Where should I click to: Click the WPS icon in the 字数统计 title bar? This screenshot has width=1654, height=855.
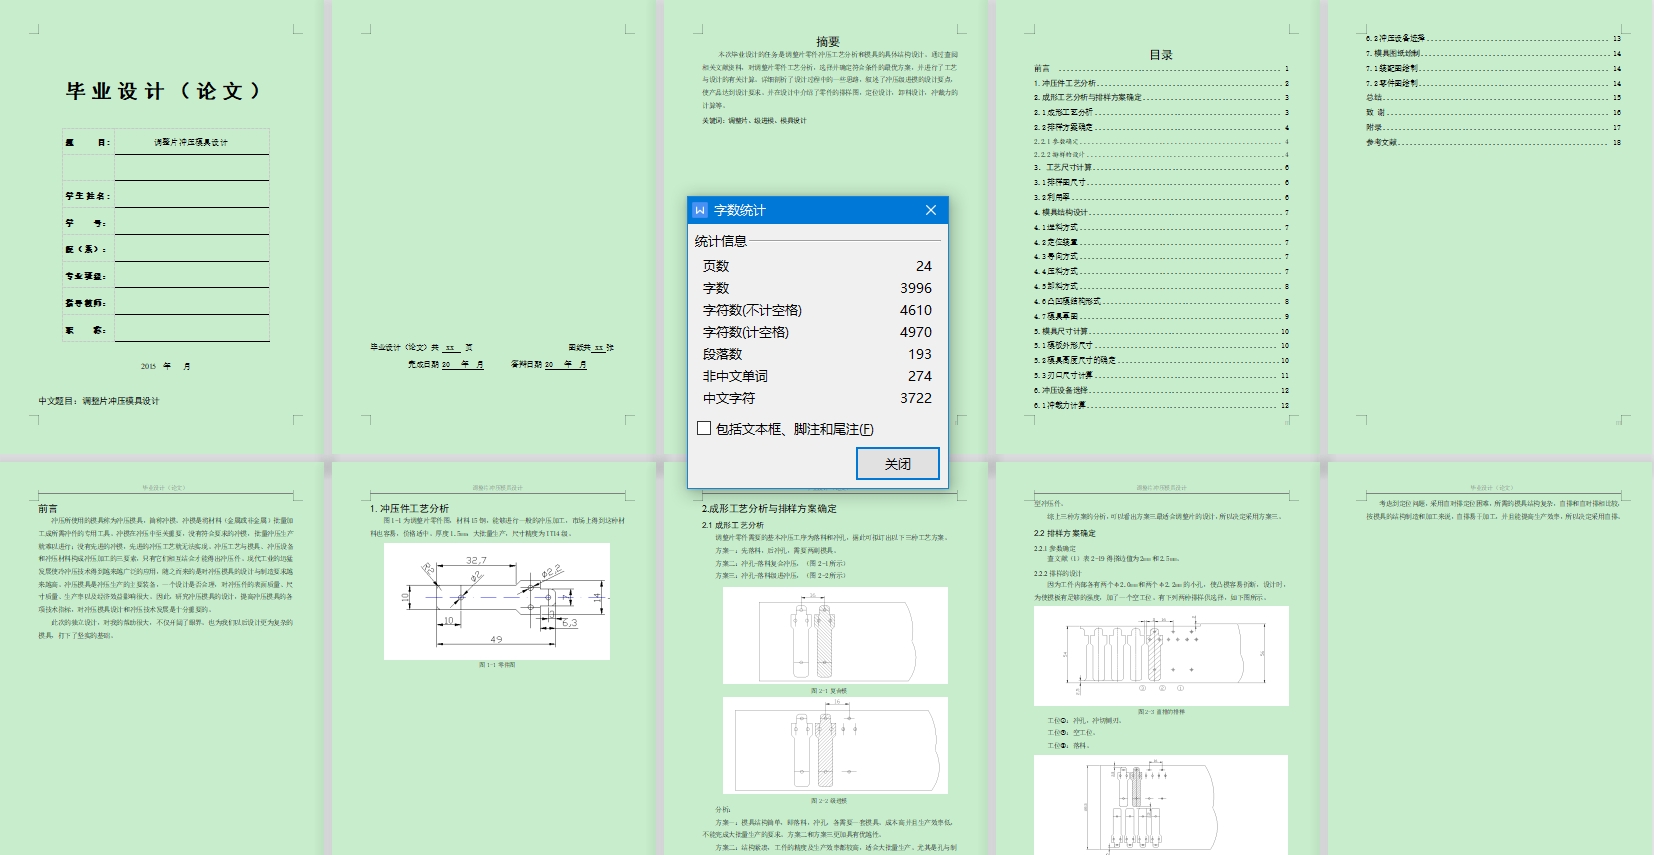click(x=700, y=210)
